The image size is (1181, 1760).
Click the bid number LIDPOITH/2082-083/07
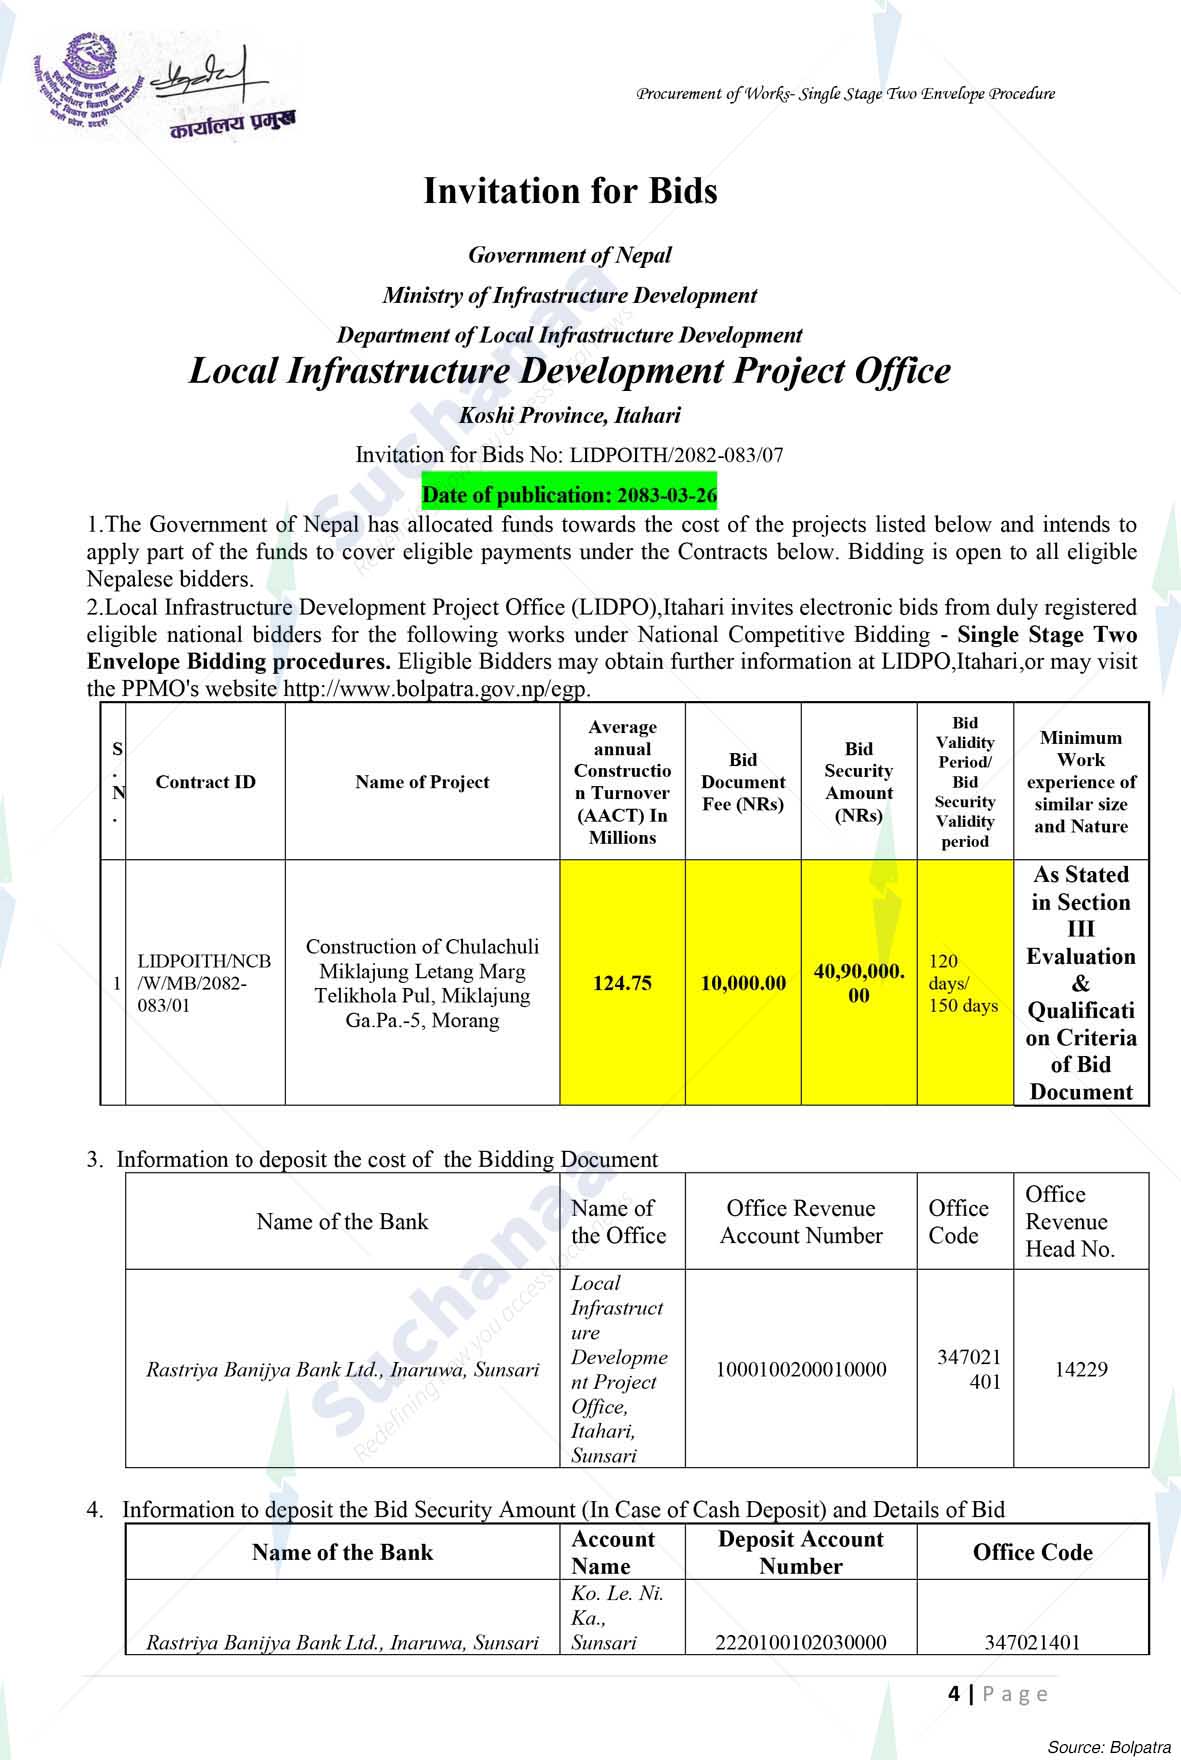point(677,455)
